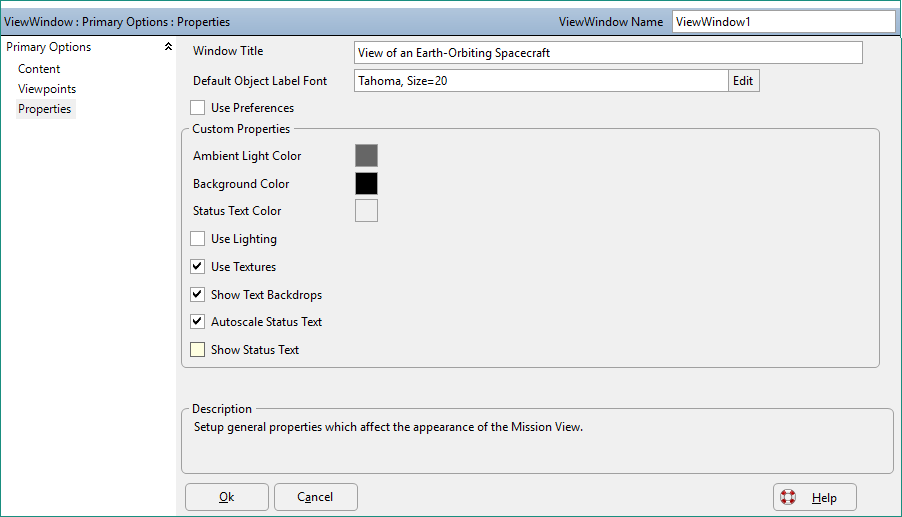Click the ViewWindow Name field
The height and width of the screenshot is (517, 902).
click(x=783, y=22)
